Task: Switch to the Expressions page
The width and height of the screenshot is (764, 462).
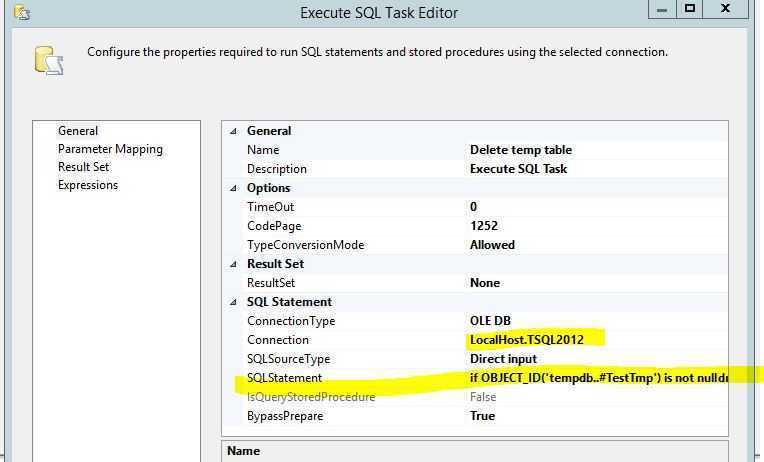Action: pos(88,185)
